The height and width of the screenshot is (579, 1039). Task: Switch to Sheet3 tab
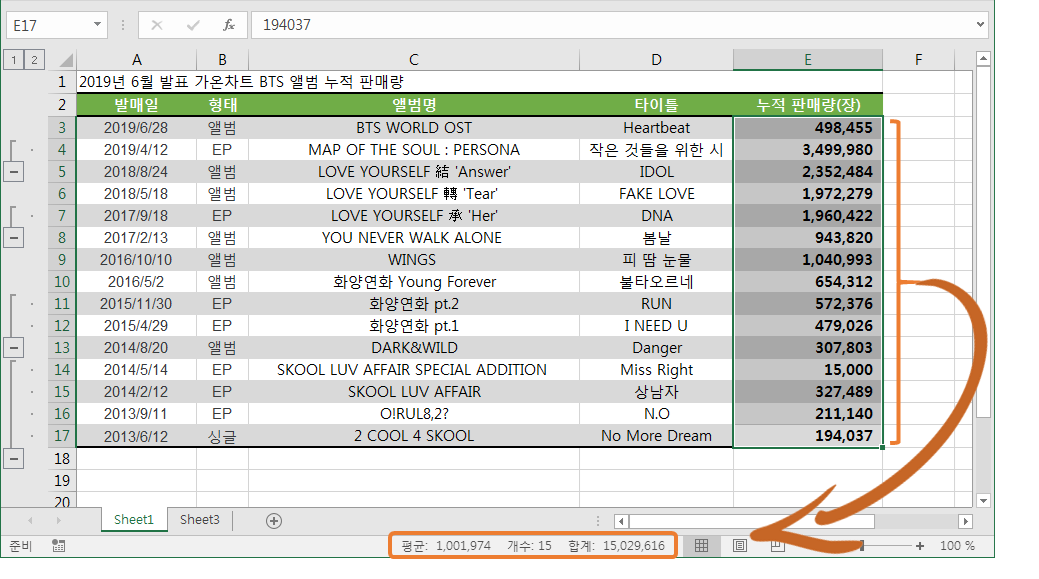point(199,520)
